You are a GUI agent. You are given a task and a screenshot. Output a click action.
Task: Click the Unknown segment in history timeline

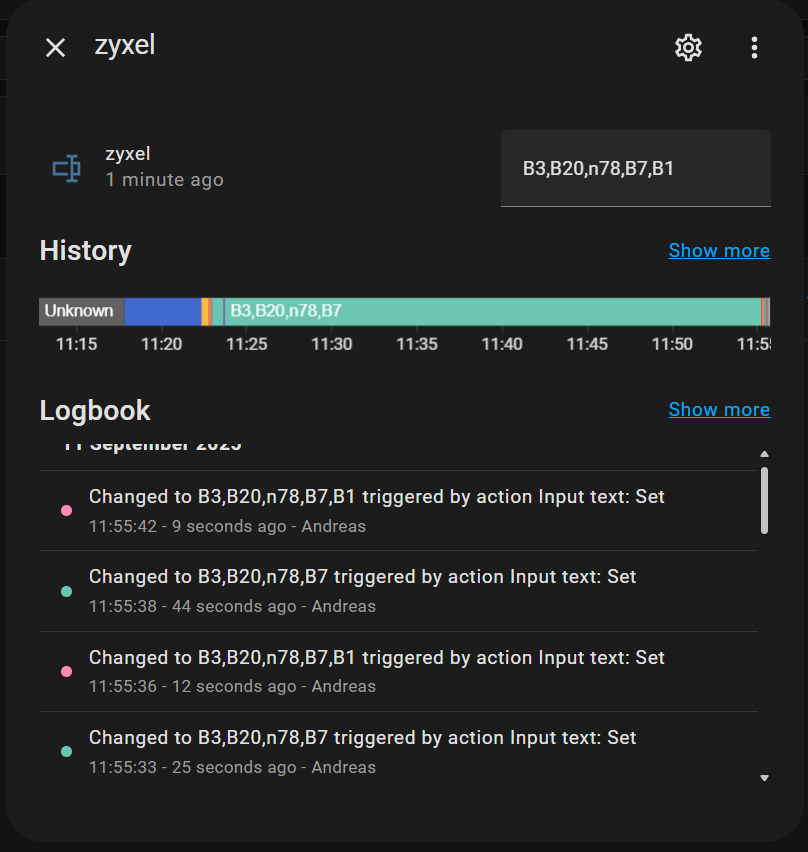click(81, 311)
